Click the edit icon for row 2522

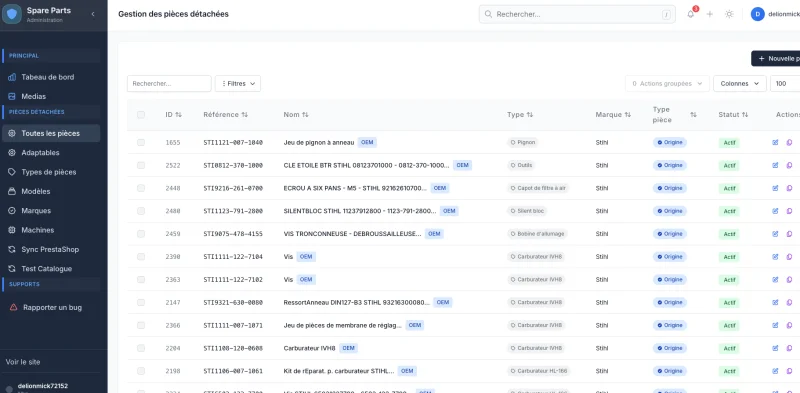(x=775, y=165)
